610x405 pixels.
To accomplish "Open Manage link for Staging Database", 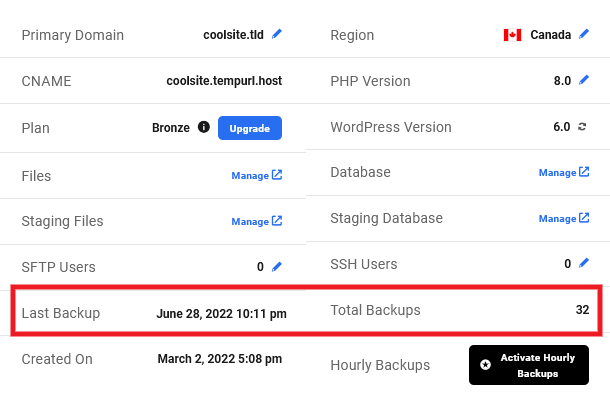I will 564,218.
